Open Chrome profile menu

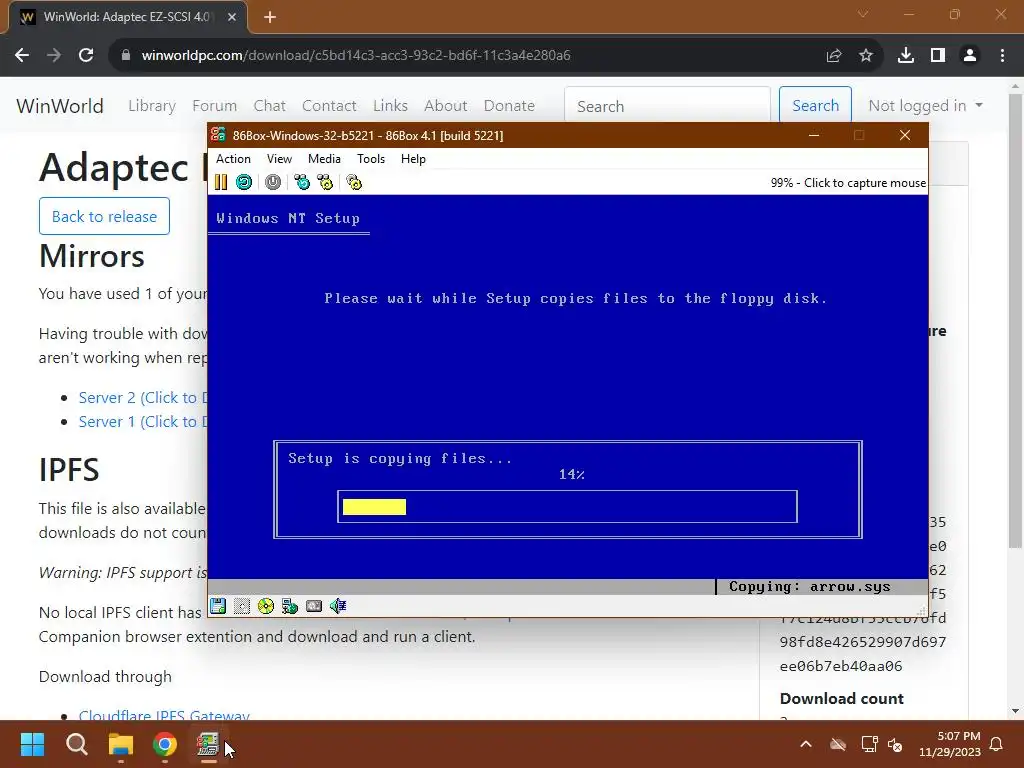coord(970,56)
